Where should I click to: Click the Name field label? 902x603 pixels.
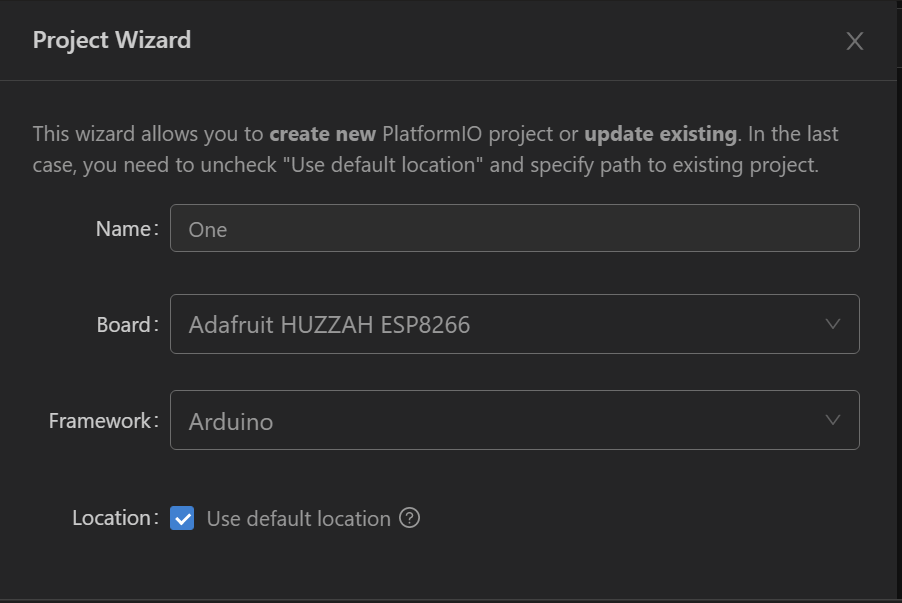(x=125, y=228)
